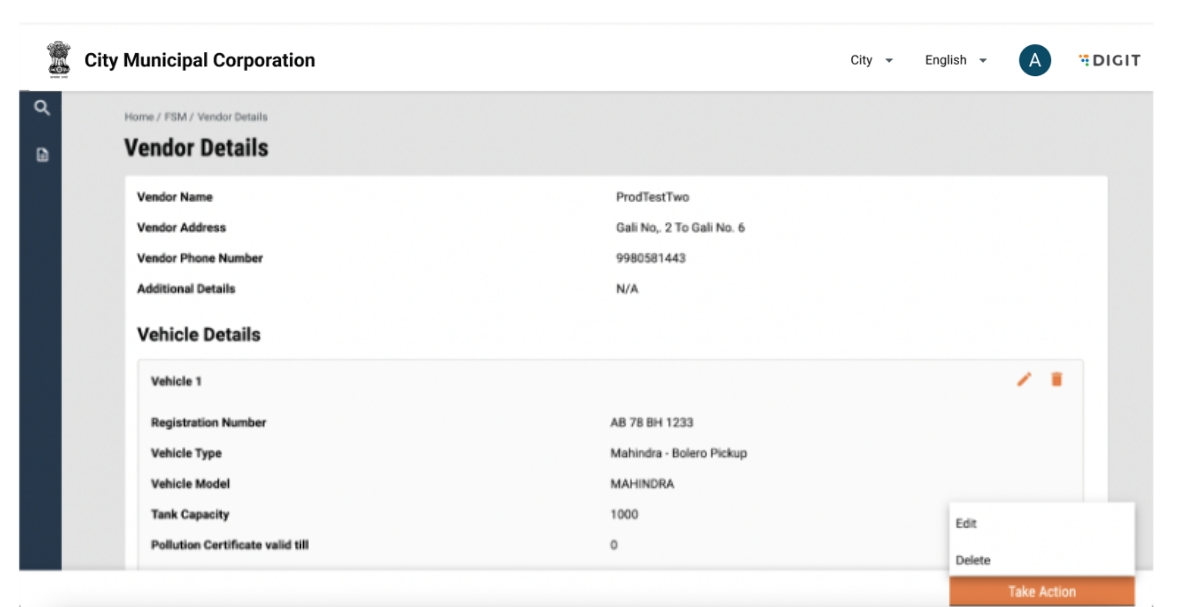Open the user avatar 'A' profile

[x=1035, y=61]
